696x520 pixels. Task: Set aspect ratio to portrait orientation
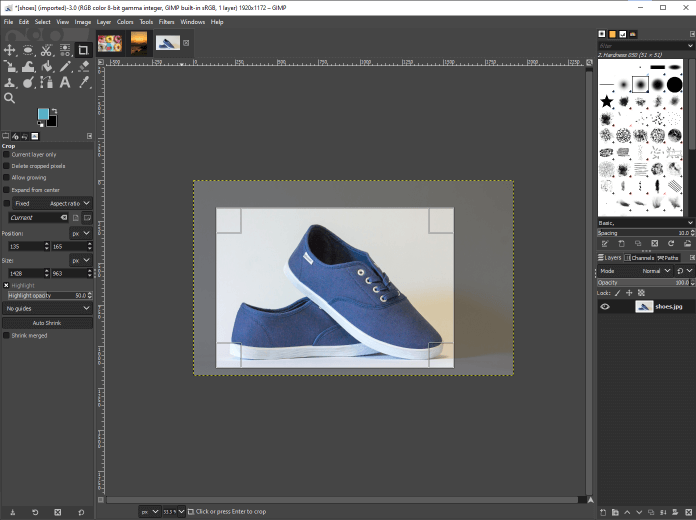tap(76, 218)
